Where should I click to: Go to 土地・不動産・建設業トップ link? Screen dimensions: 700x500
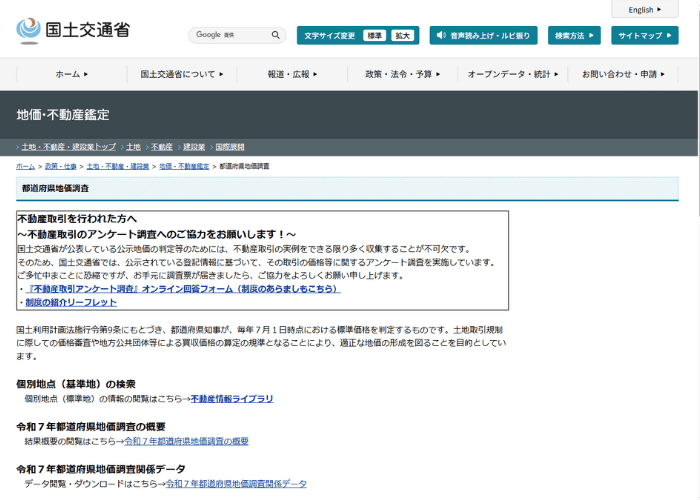coord(68,147)
